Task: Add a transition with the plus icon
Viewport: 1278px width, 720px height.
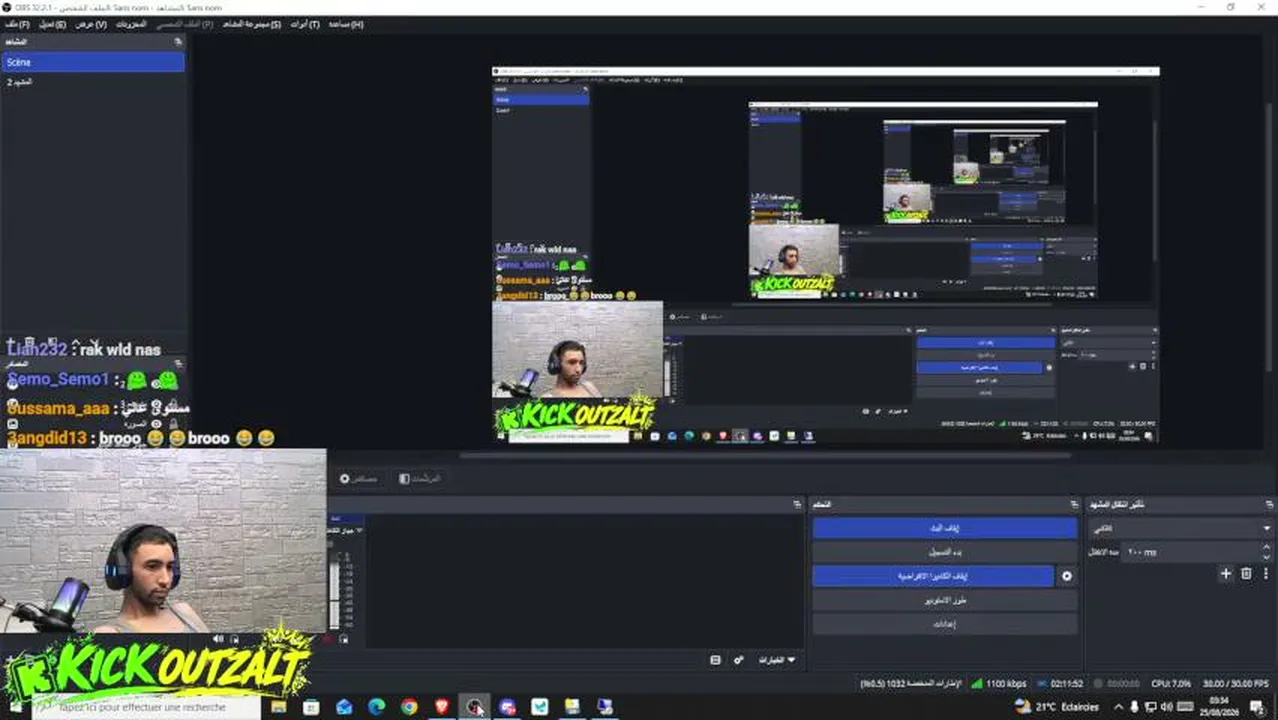Action: 1226,574
